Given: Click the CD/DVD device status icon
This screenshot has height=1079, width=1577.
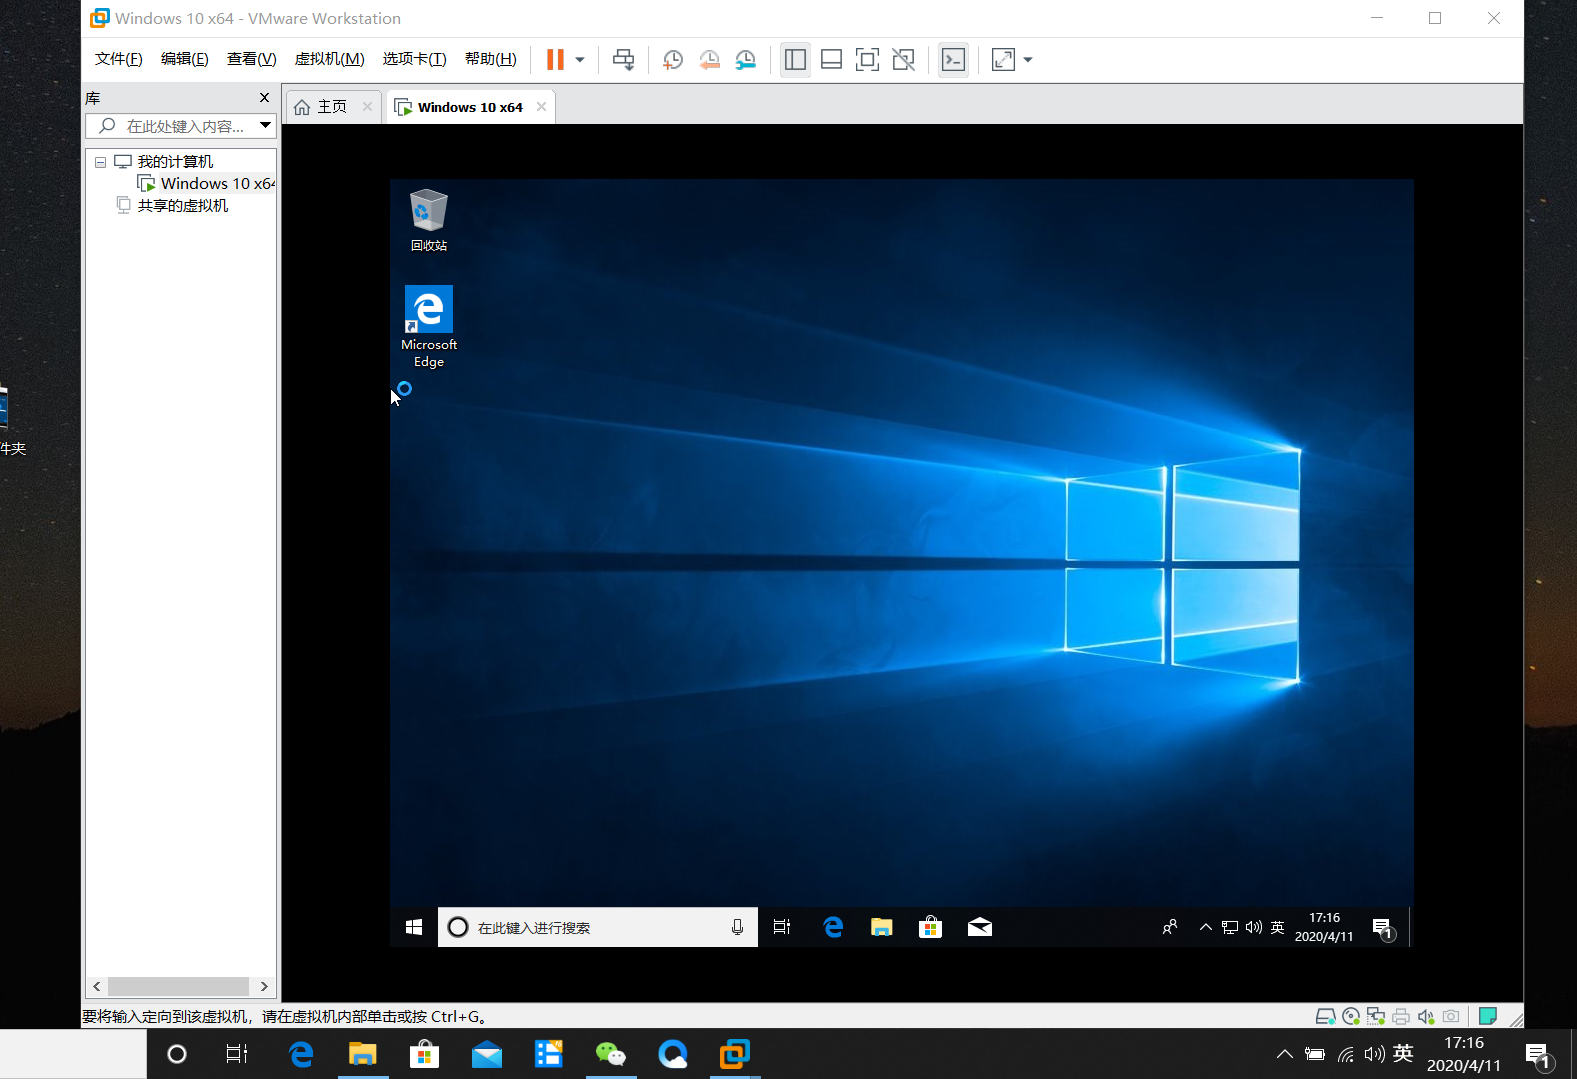Looking at the screenshot, I should point(1351,1016).
